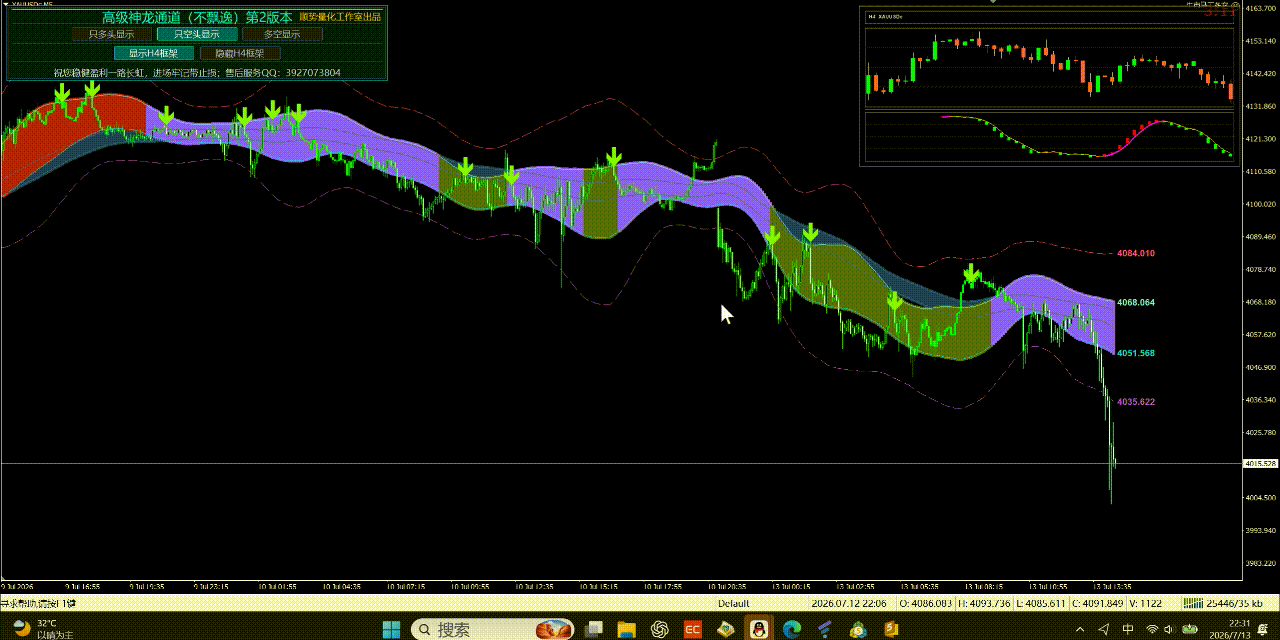
Task: Click the Default profile in status bar
Action: [x=733, y=603]
